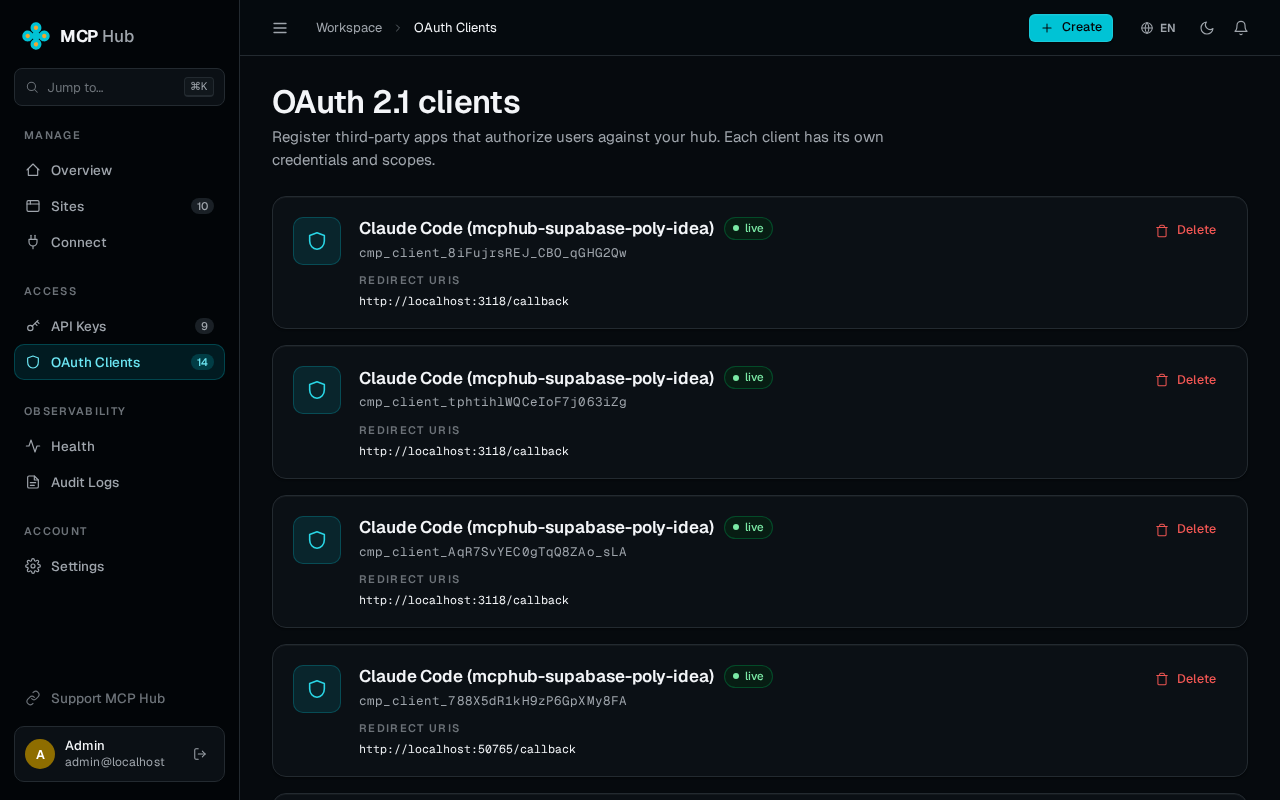Image resolution: width=1280 pixels, height=800 pixels.
Task: Click shield icon of client cmp_client_tphtihlWQCeIoF7j063iZg
Action: pyautogui.click(x=317, y=390)
